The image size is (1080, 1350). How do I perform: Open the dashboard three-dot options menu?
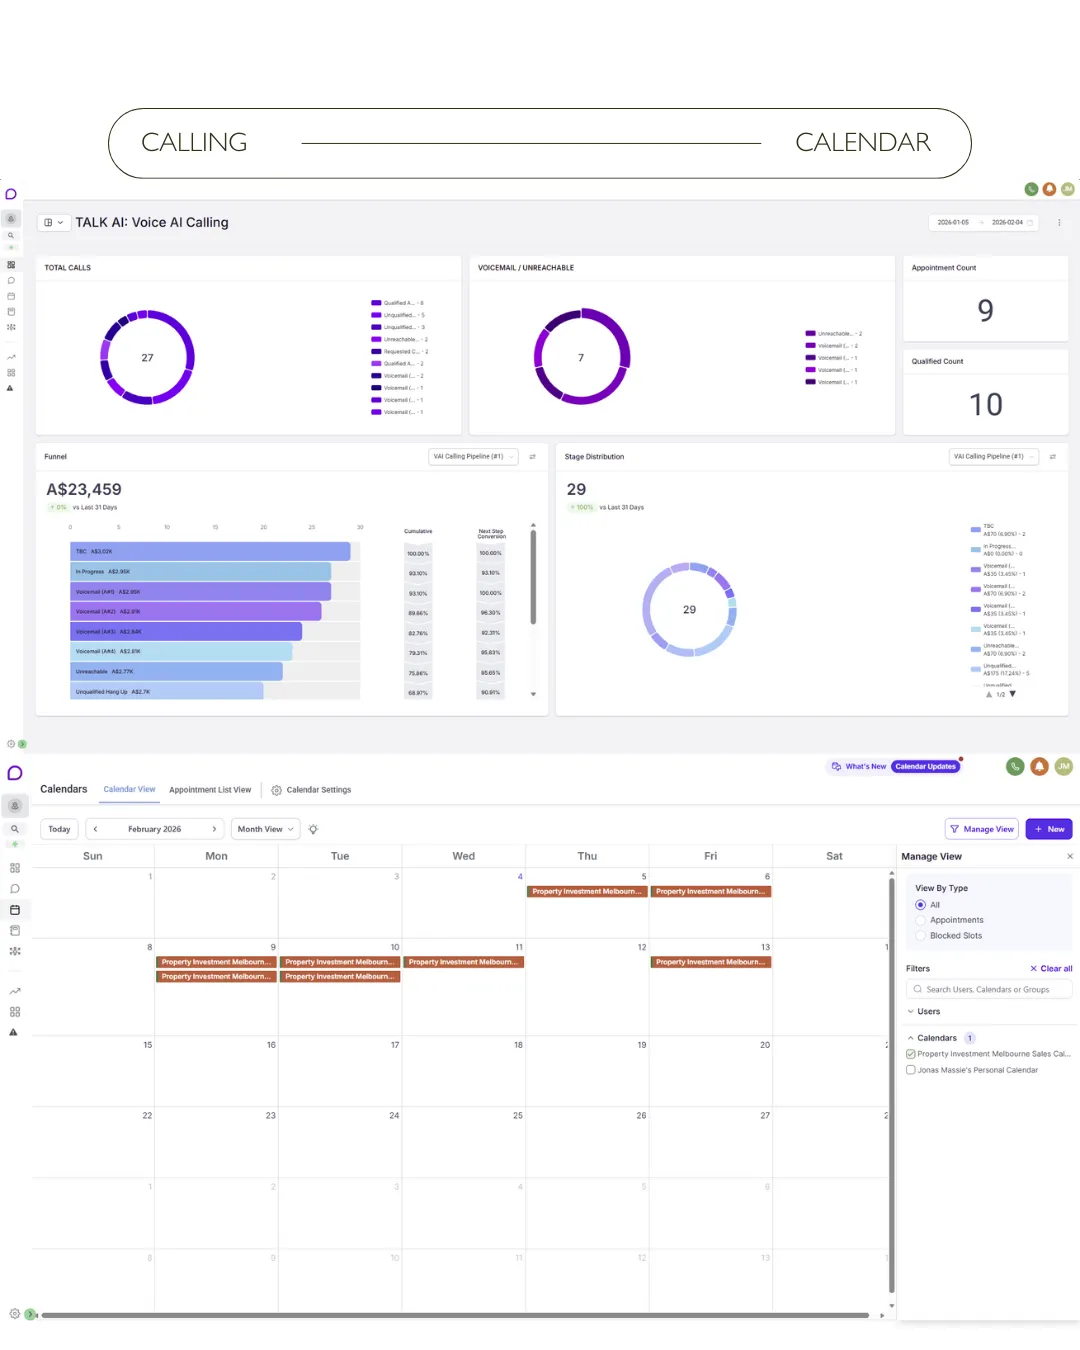tap(1059, 223)
